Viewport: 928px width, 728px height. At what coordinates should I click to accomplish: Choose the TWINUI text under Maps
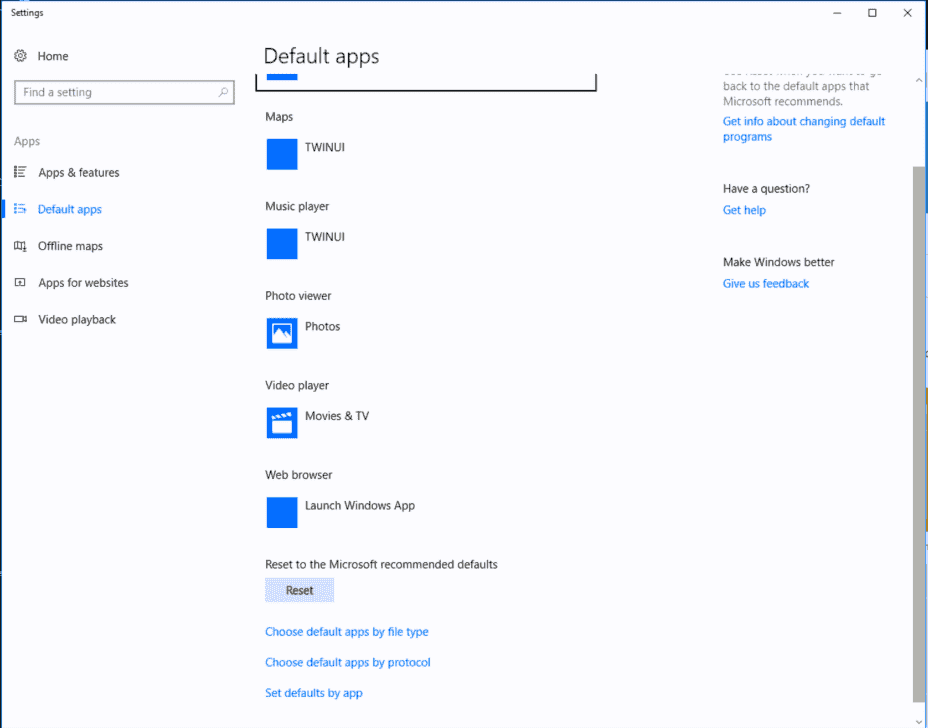tap(324, 147)
